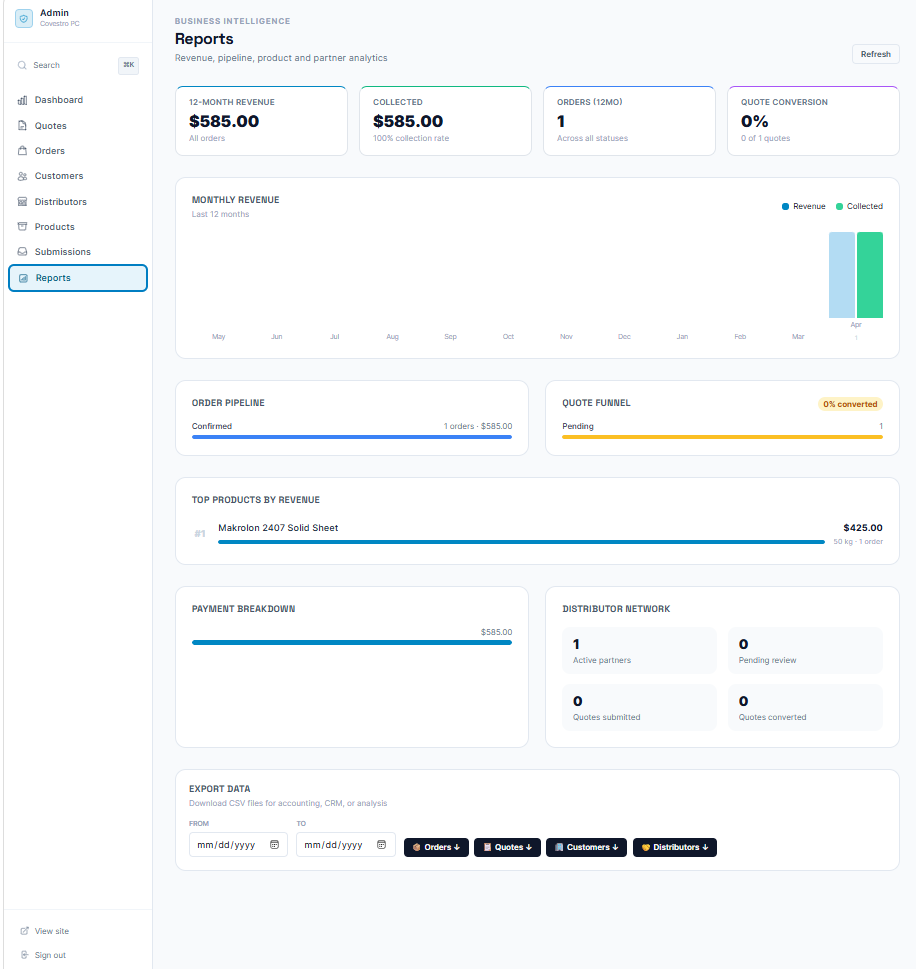The image size is (916, 969).
Task: Navigate to Customers
Action: (78, 176)
